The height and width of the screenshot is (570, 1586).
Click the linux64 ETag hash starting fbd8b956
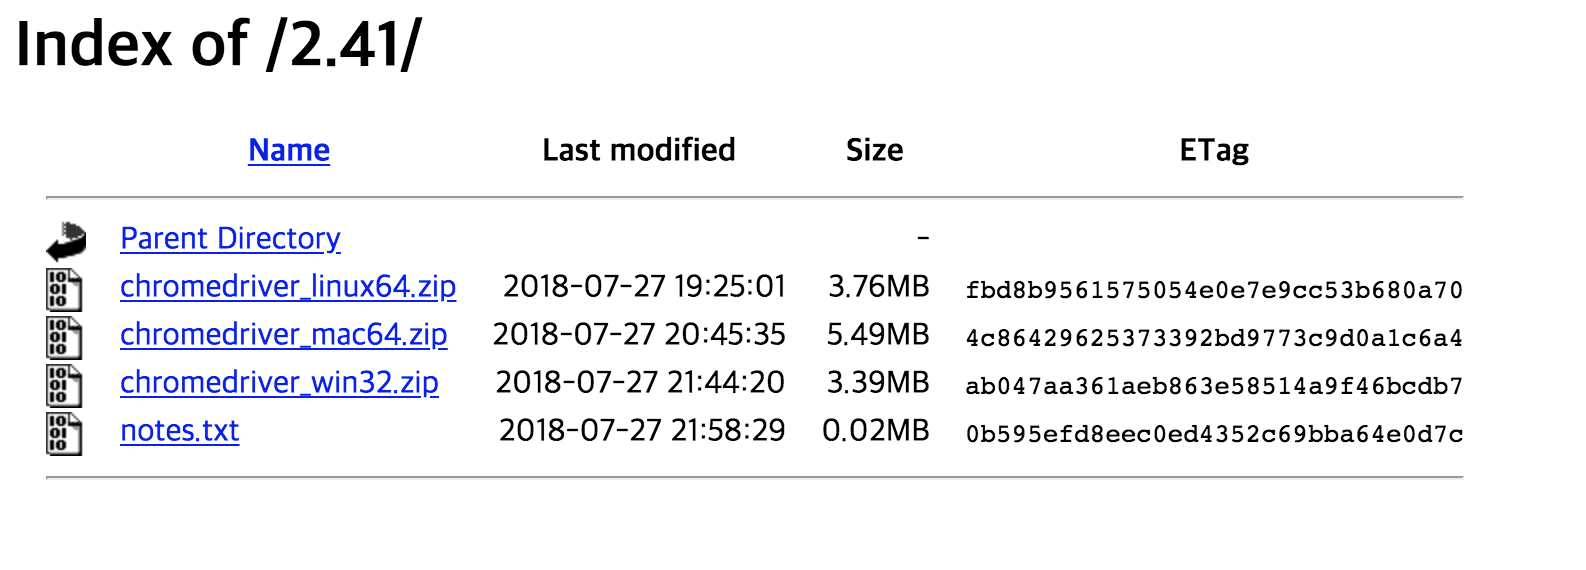1214,290
